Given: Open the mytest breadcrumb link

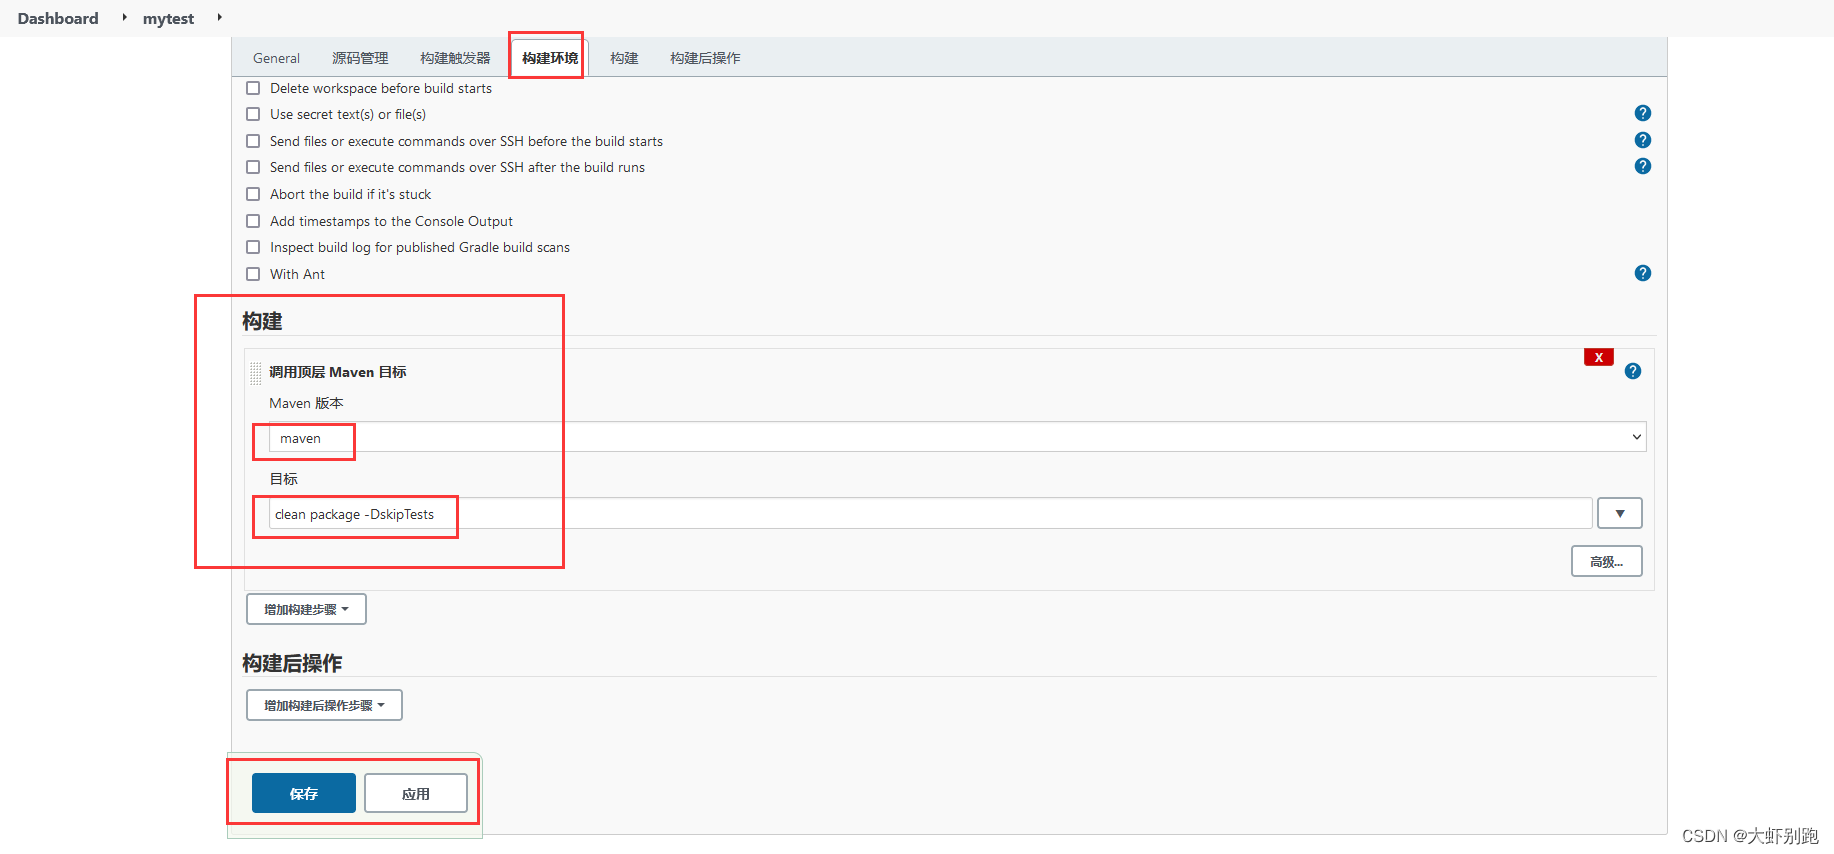Looking at the screenshot, I should [168, 18].
